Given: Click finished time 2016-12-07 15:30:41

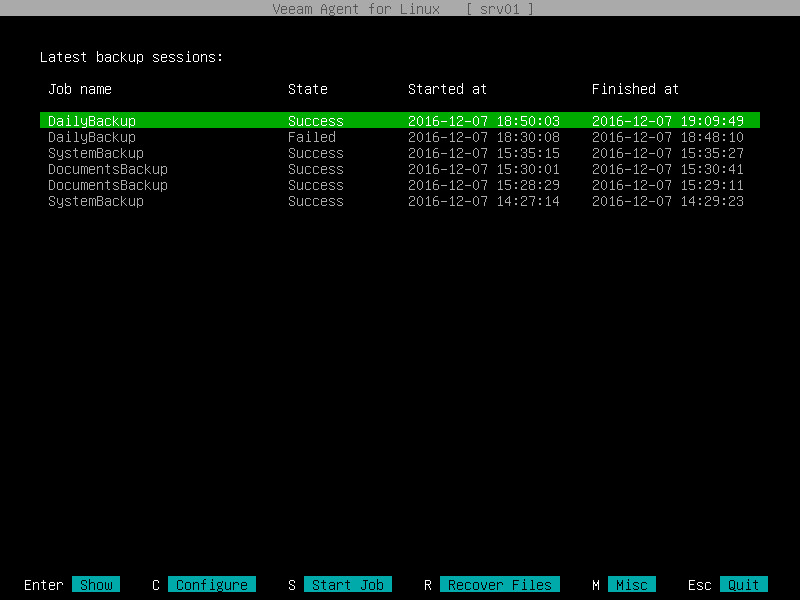Looking at the screenshot, I should pyautogui.click(x=668, y=169).
